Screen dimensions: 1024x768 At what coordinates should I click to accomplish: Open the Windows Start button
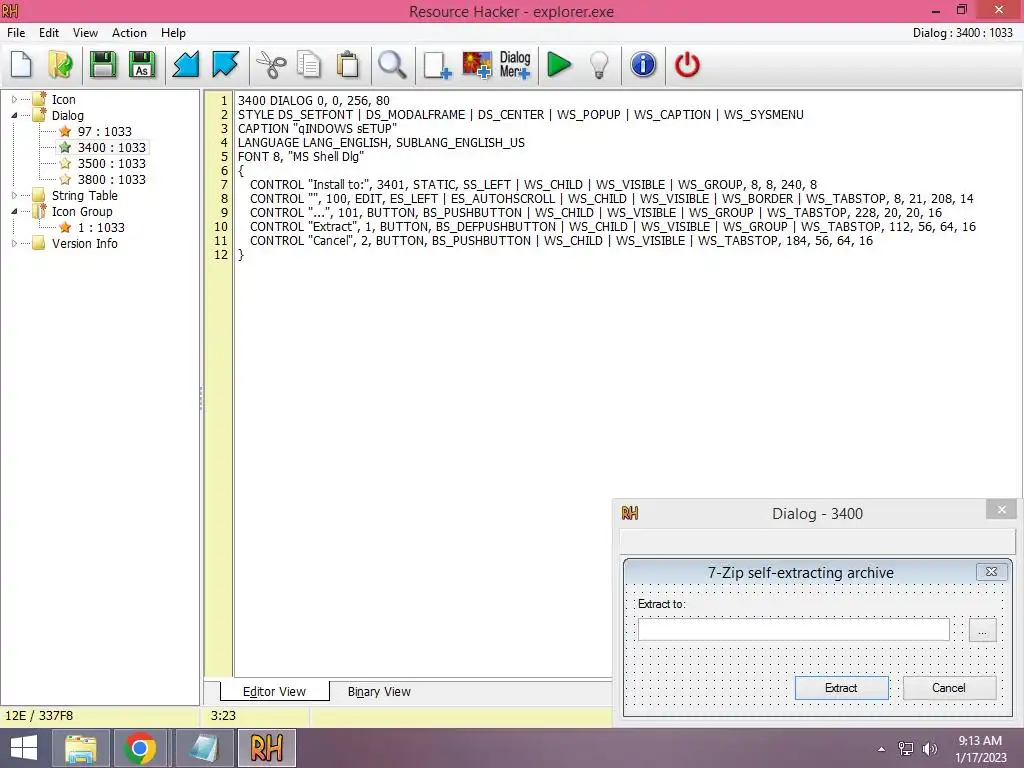tap(24, 748)
